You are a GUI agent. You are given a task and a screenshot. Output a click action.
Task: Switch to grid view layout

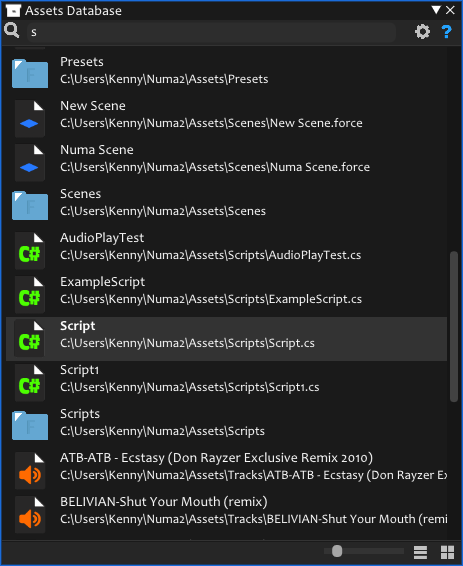[447, 552]
